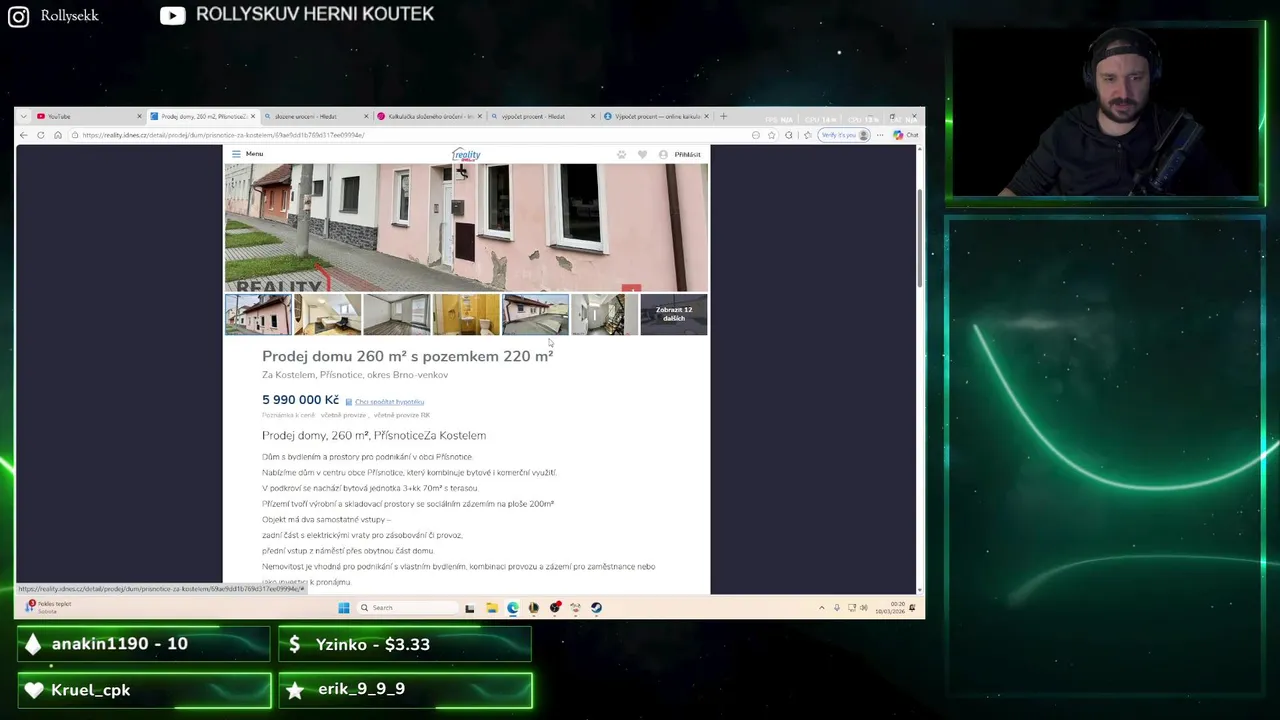Go back using the browser back arrow
This screenshot has width=1280, height=720.
click(24, 135)
